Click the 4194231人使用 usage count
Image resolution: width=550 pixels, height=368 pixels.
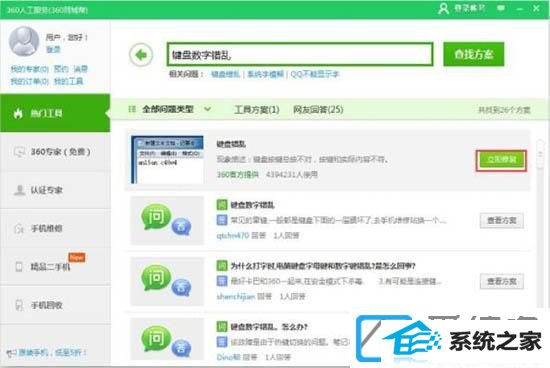(292, 174)
